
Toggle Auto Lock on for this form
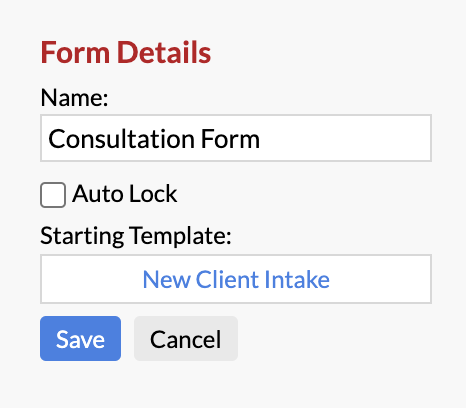[53, 195]
